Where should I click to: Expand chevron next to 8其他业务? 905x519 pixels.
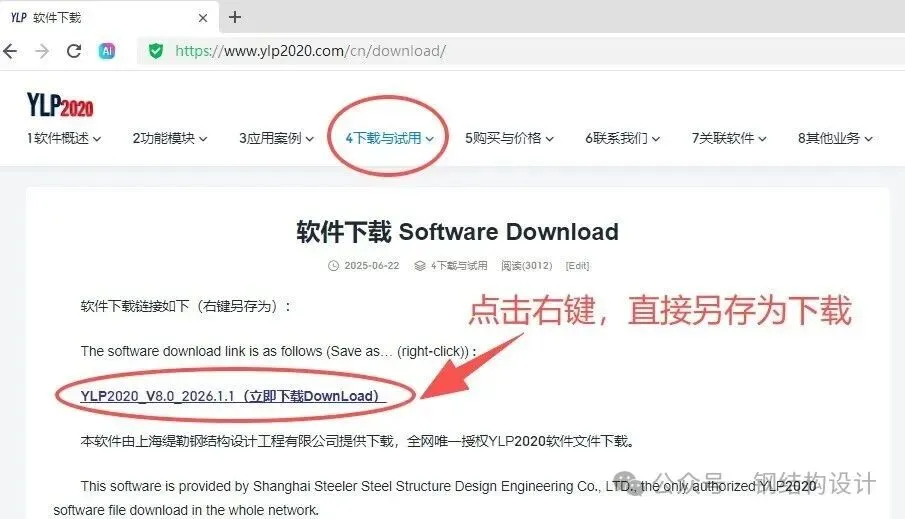868,139
